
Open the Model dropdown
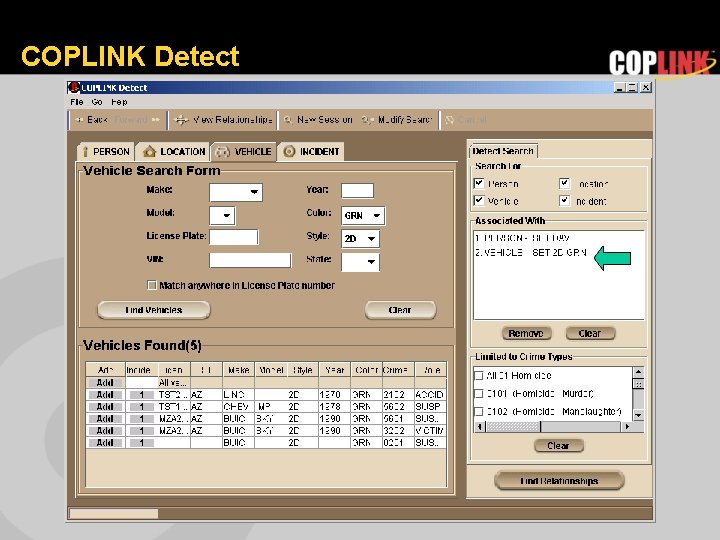click(222, 215)
